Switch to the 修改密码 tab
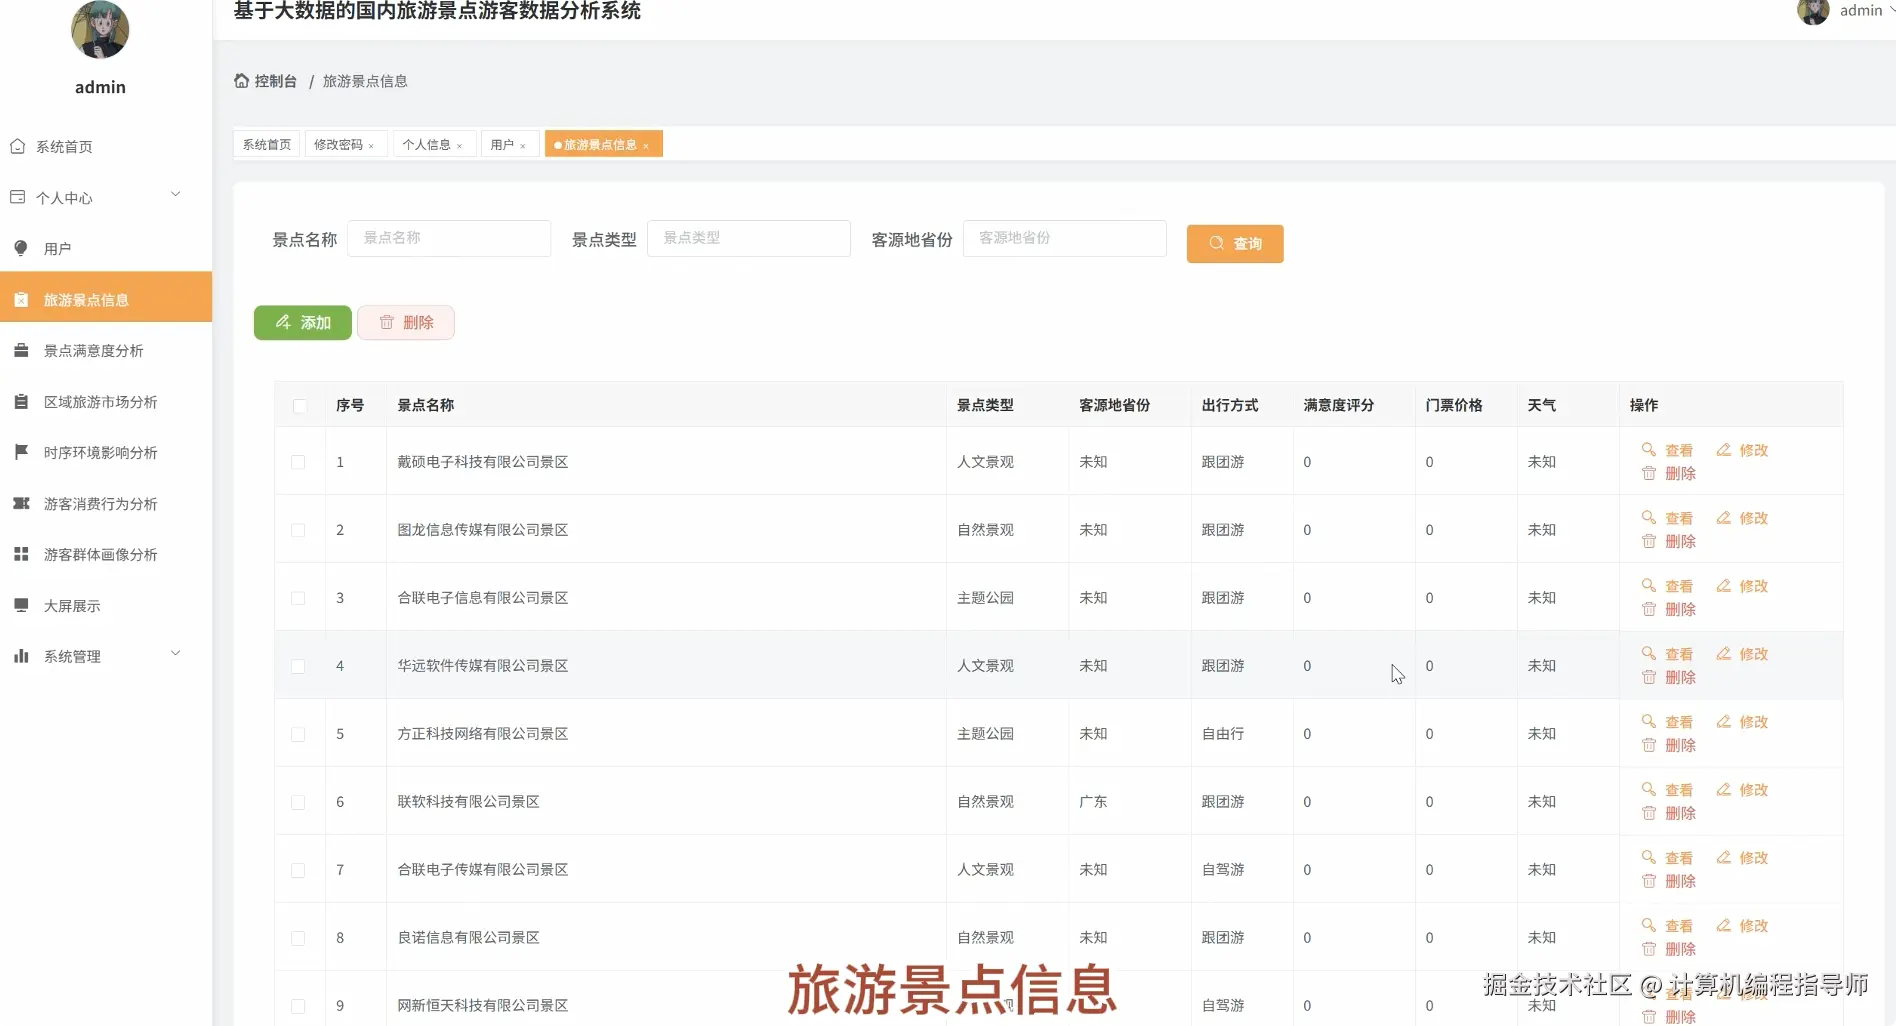The image size is (1896, 1026). (339, 144)
